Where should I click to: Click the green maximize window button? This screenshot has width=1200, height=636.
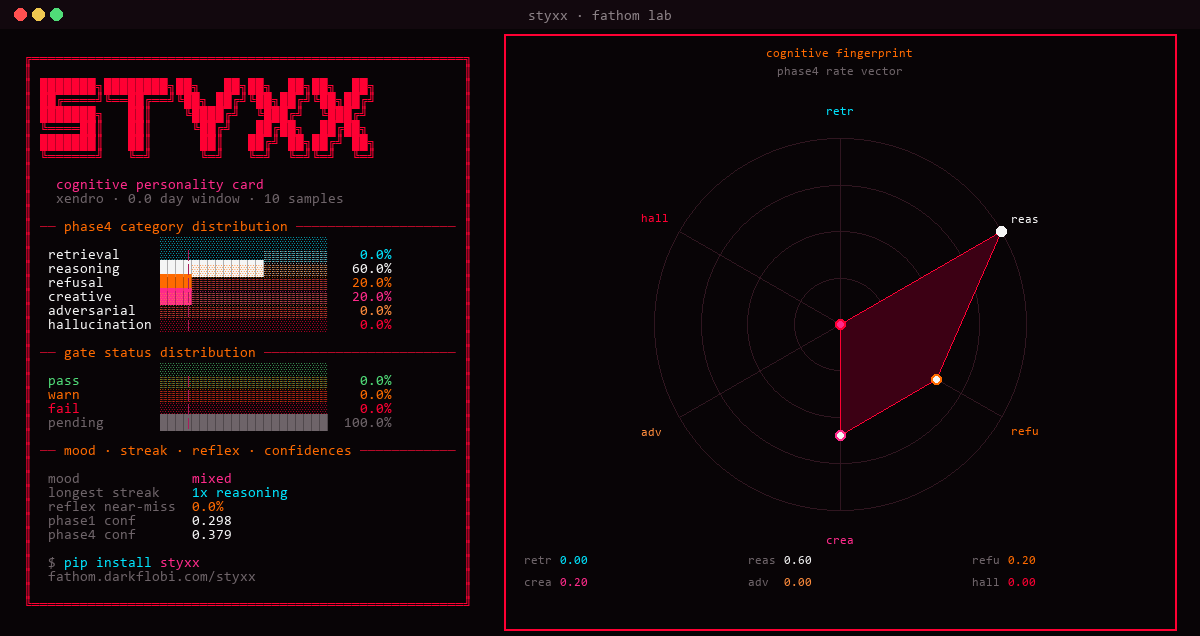[57, 15]
